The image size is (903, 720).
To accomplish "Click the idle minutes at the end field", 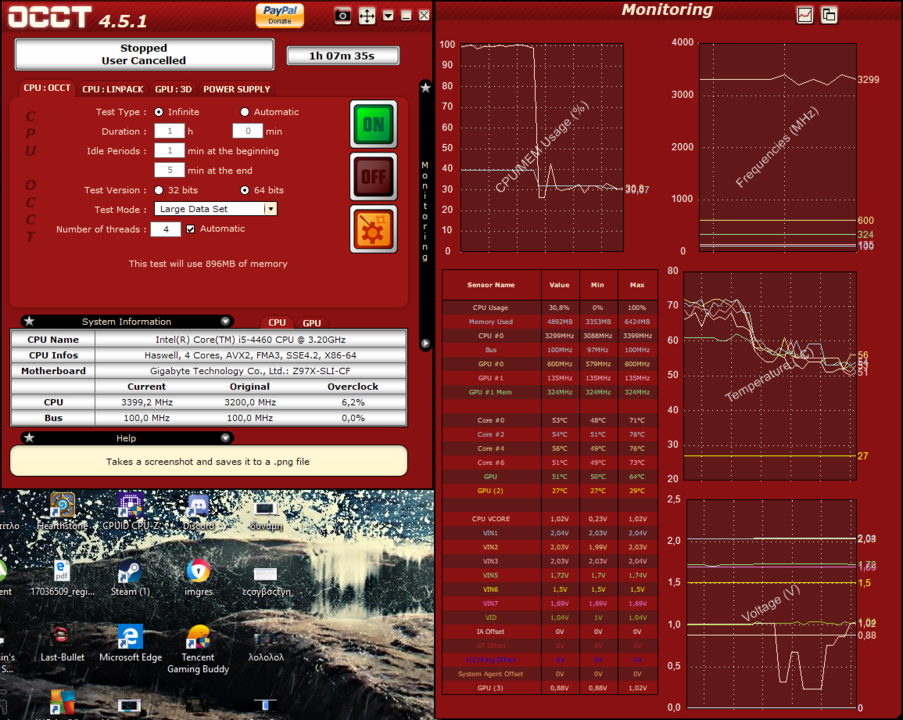I will tap(169, 170).
